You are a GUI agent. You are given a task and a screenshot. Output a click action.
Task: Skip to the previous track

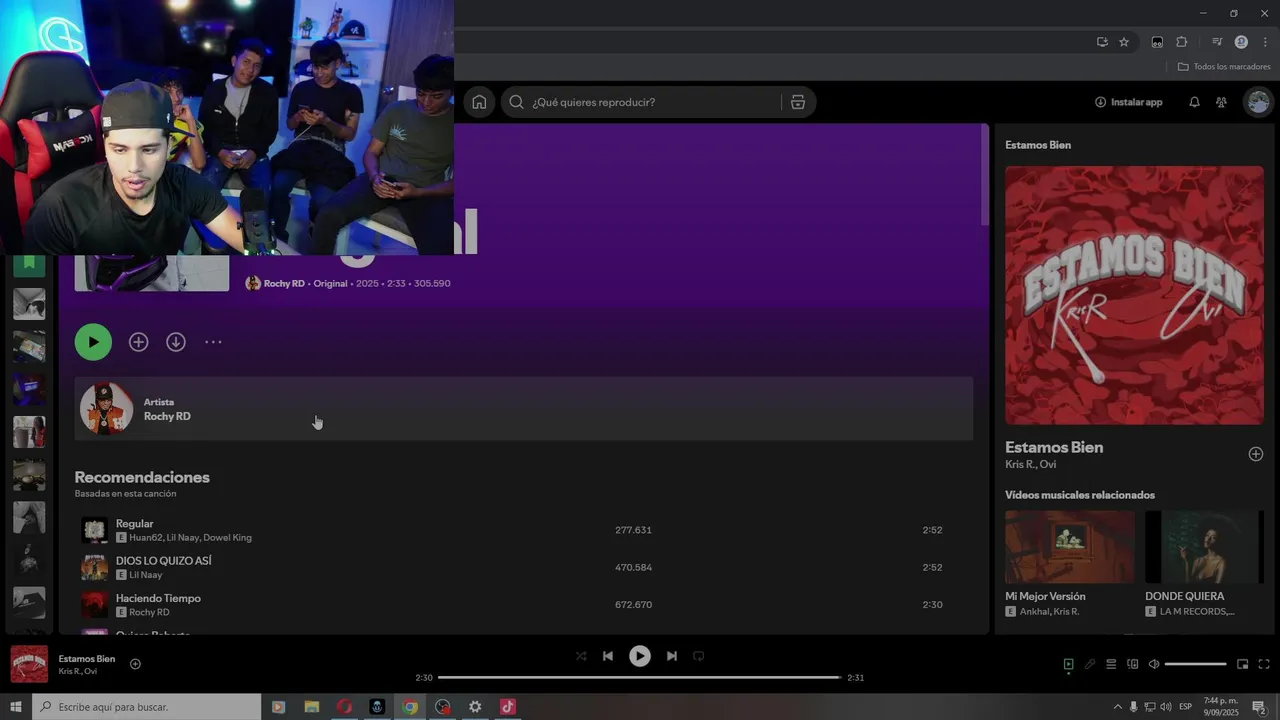tap(608, 656)
